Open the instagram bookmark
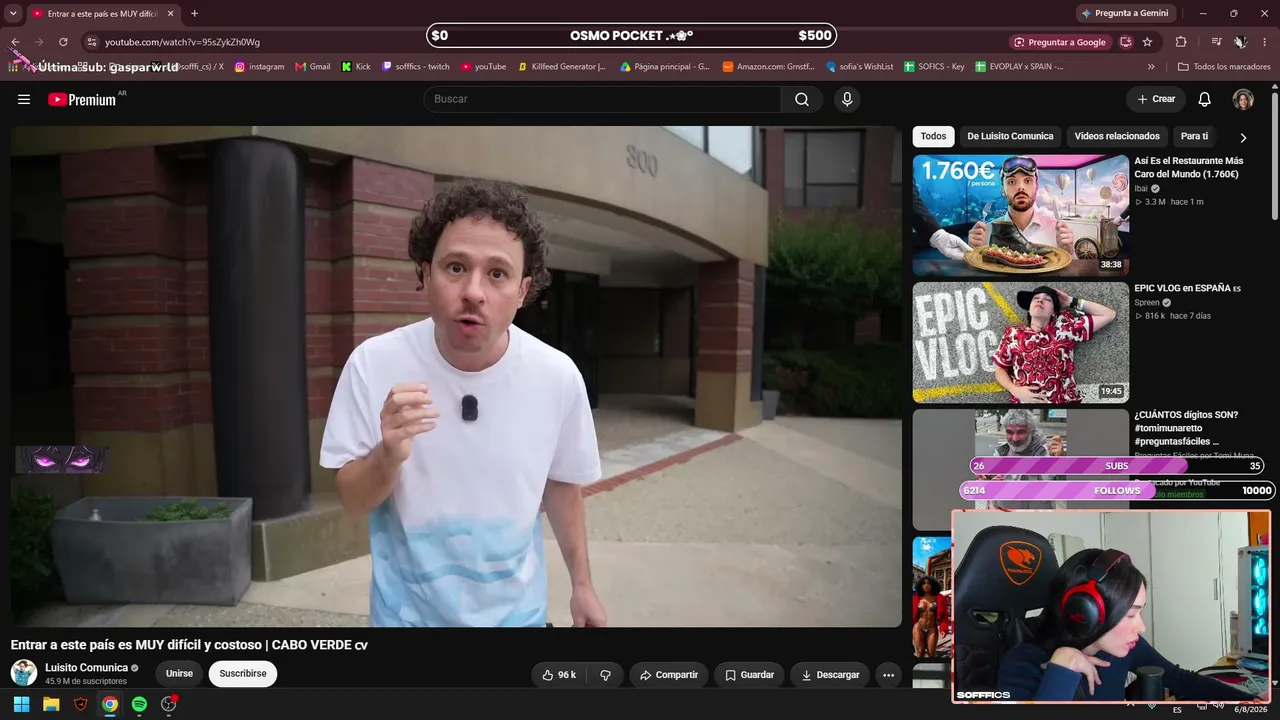 coord(260,67)
